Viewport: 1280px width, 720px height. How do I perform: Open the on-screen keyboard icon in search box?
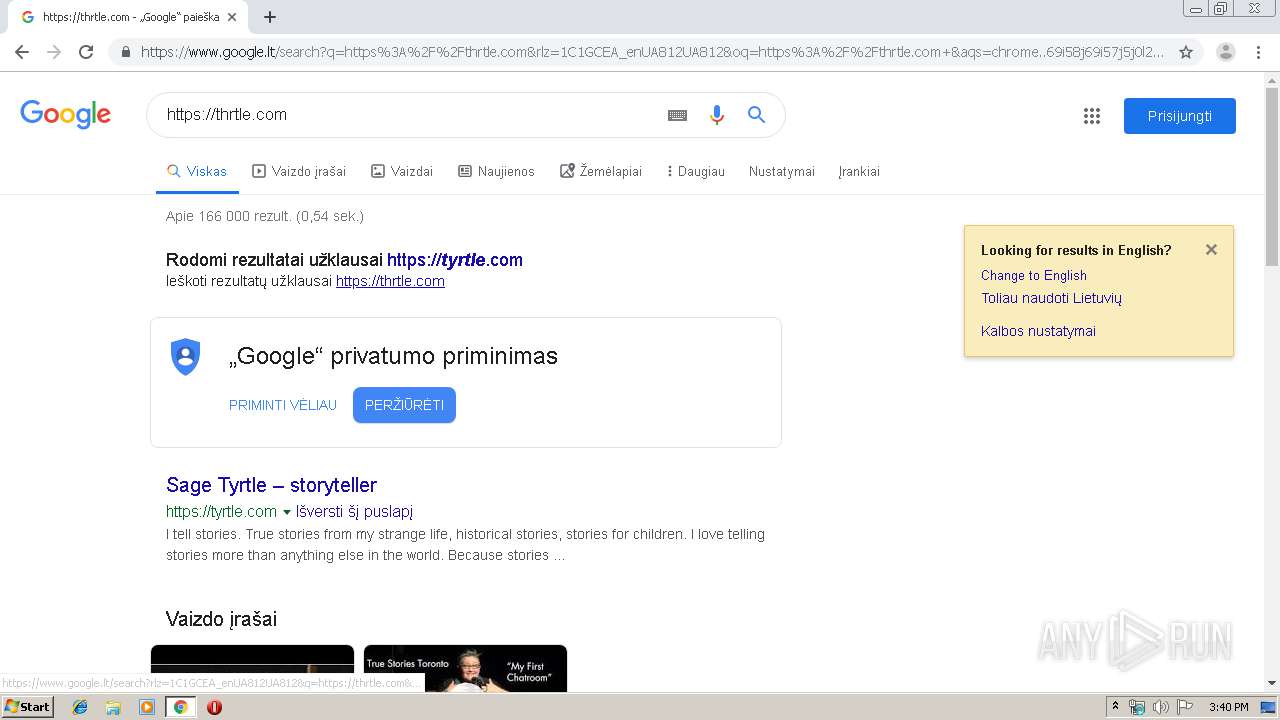tap(677, 115)
